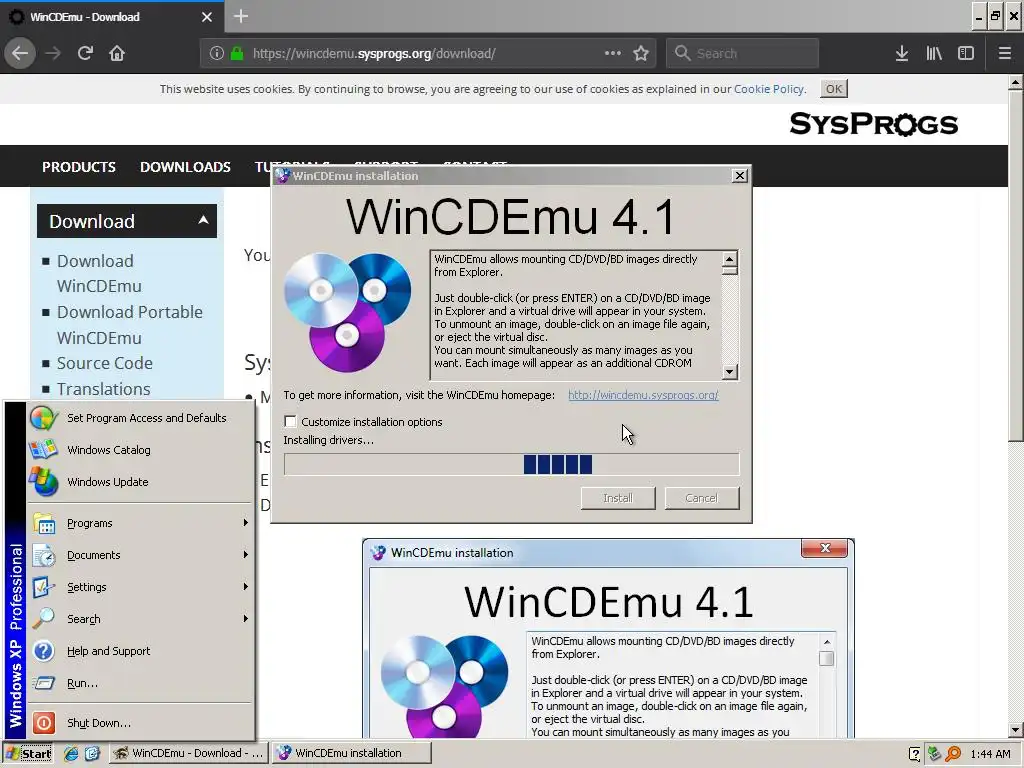This screenshot has height=768, width=1024.
Task: Toggle Firefox sidebar icon
Action: [x=966, y=53]
